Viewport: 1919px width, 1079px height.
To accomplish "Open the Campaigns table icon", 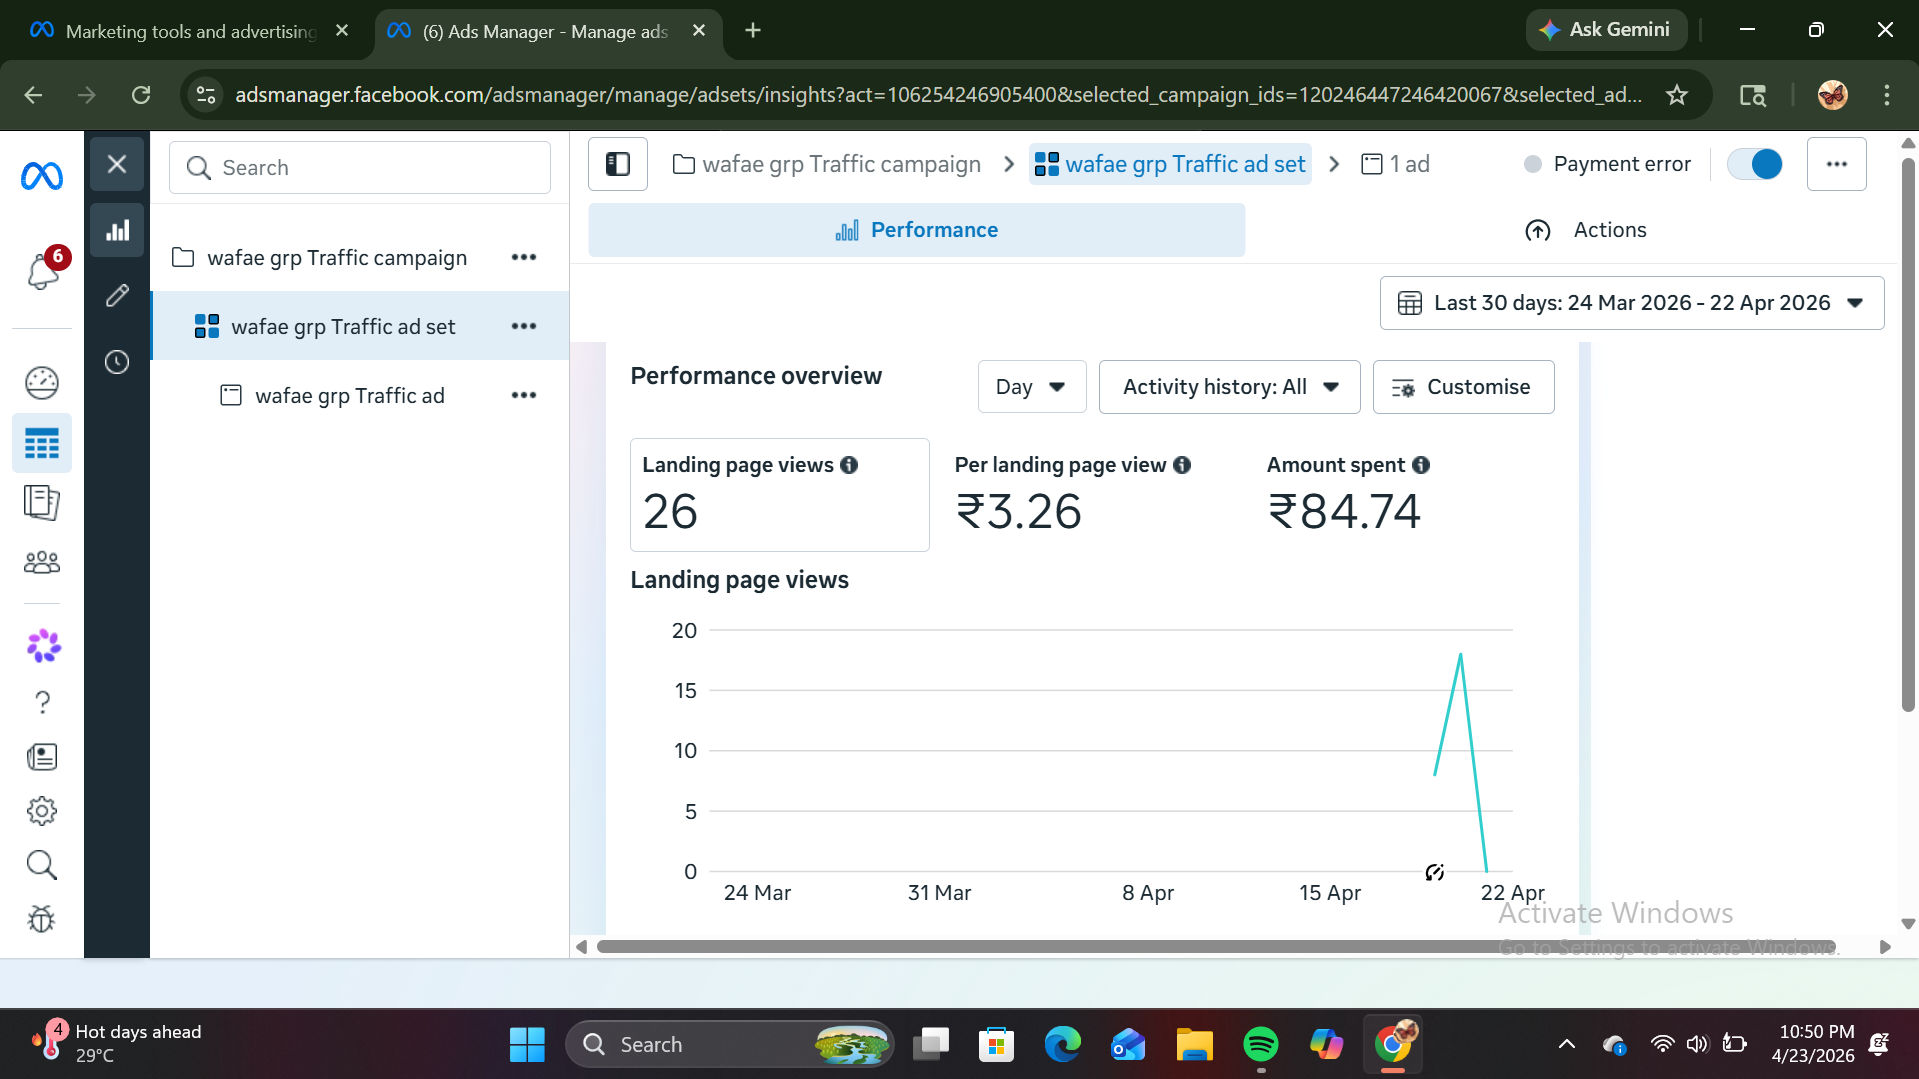I will pos(42,443).
